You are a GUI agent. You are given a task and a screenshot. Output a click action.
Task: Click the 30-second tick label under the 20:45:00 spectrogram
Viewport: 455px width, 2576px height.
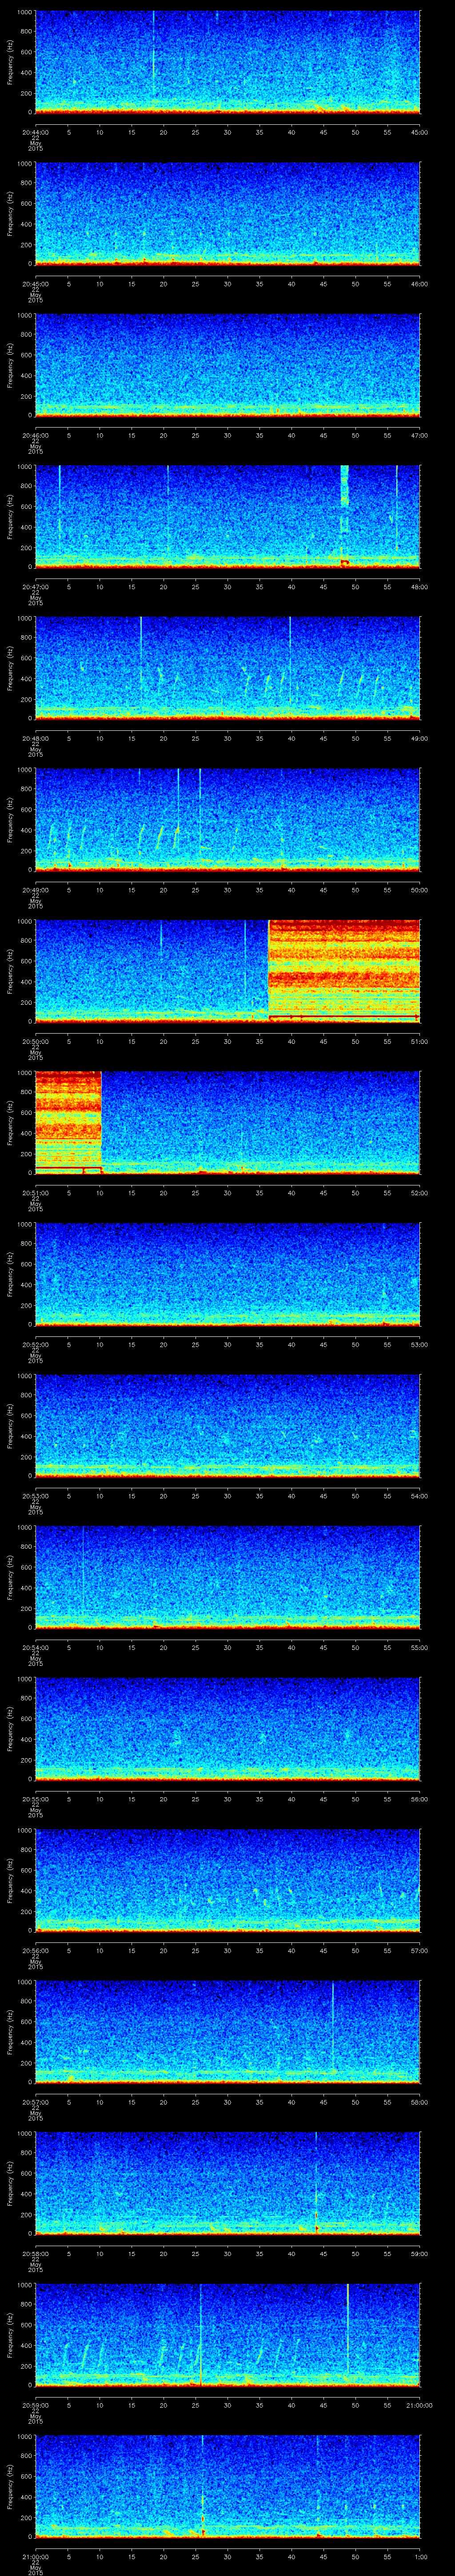[227, 284]
